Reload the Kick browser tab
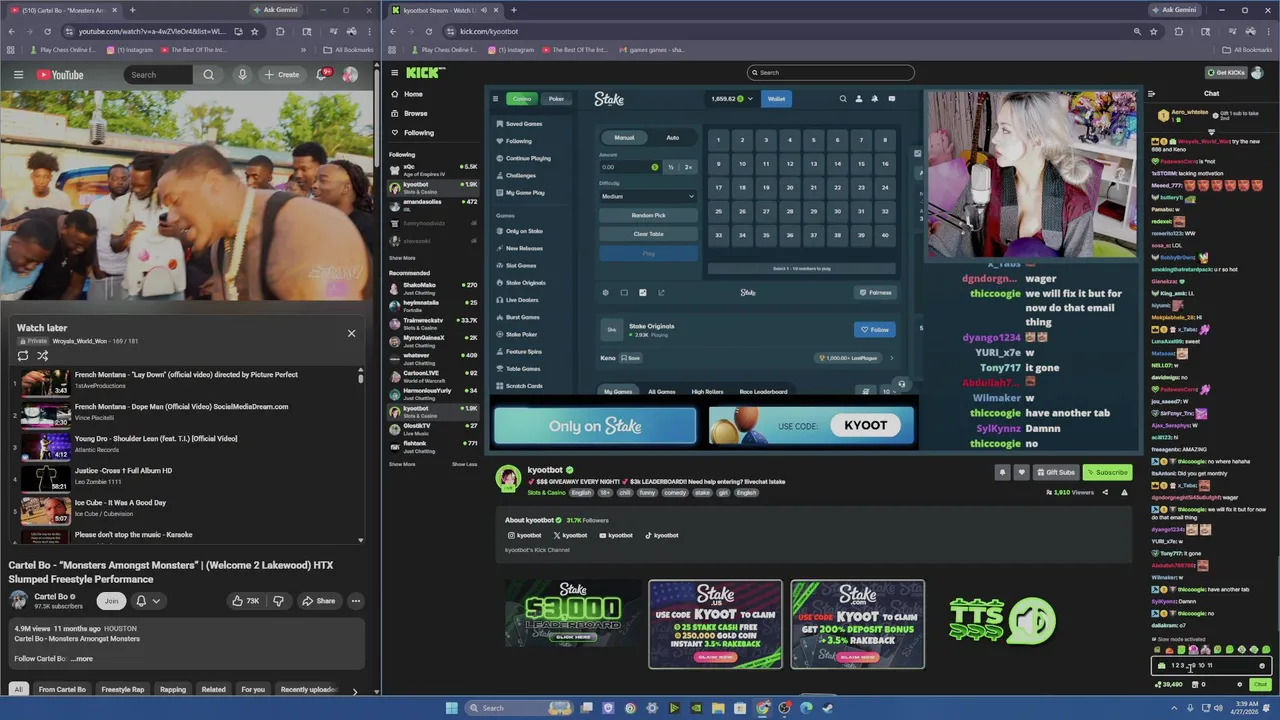1280x720 pixels. pyautogui.click(x=431, y=31)
